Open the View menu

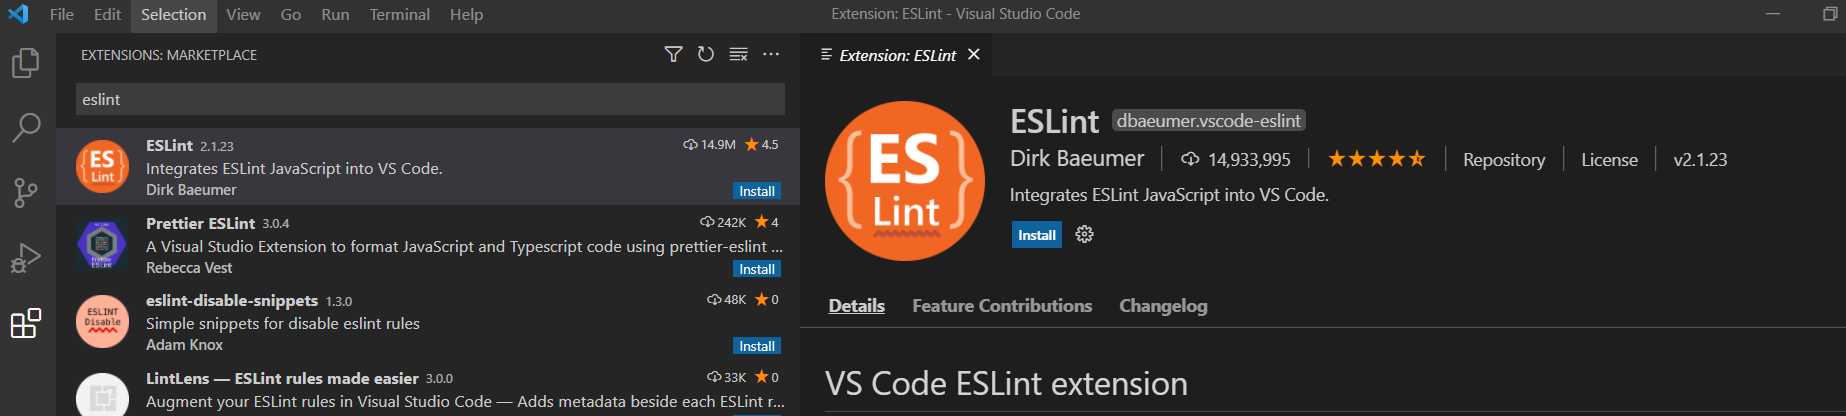tap(243, 14)
